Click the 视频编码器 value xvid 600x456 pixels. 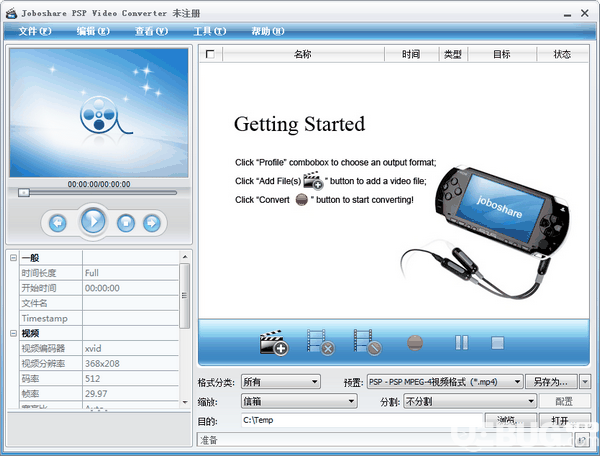130,348
